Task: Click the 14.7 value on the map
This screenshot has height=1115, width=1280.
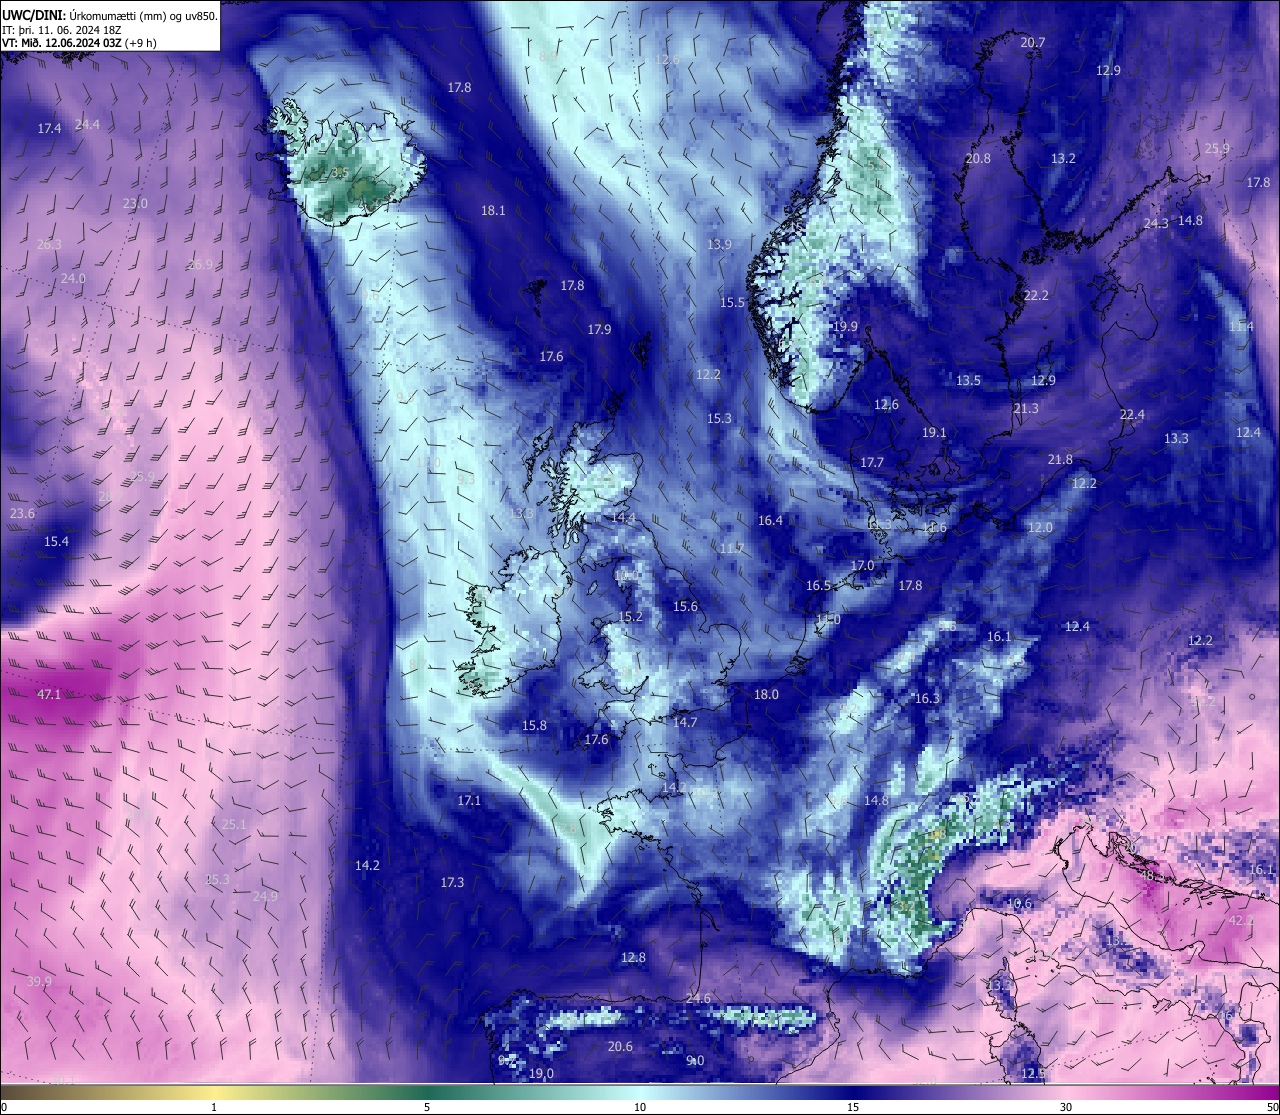Action: [x=685, y=722]
